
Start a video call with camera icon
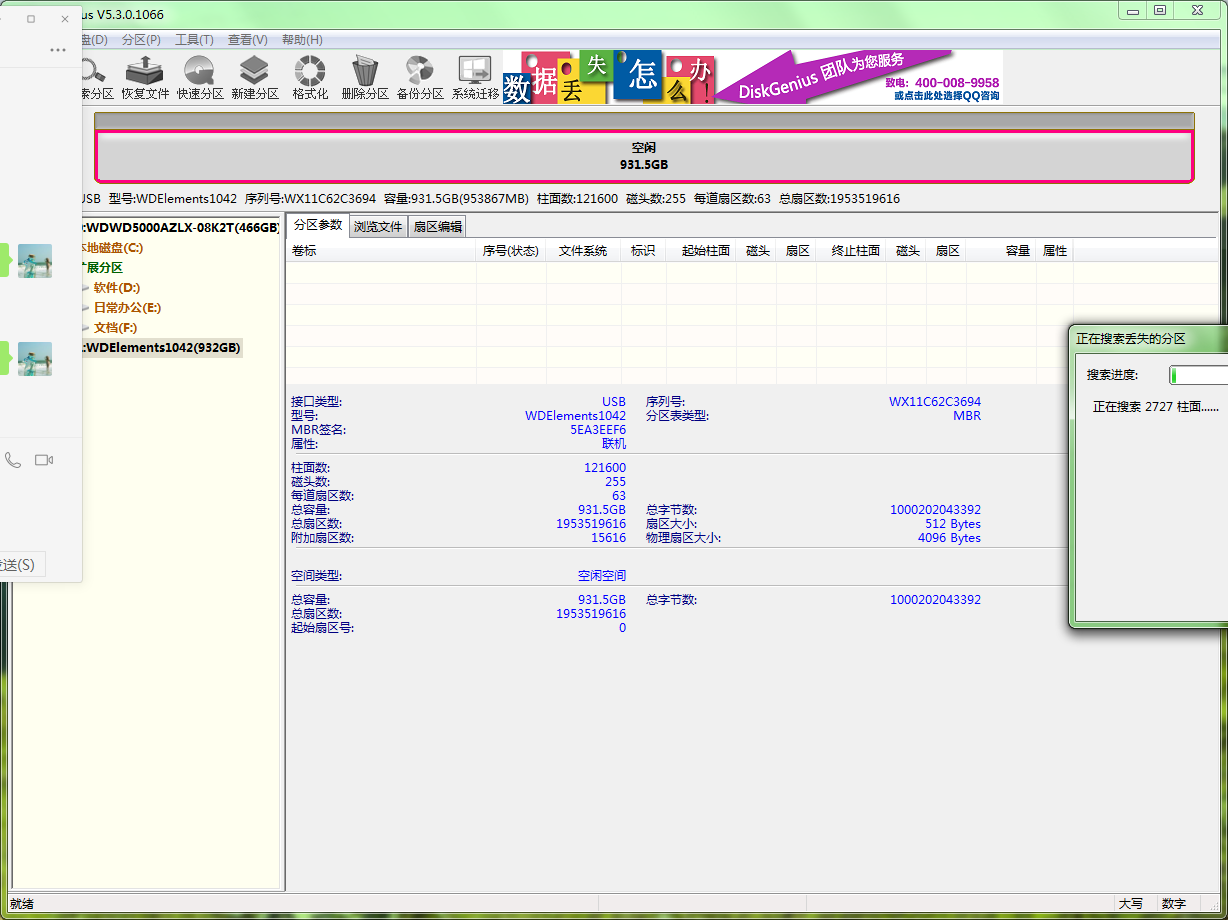click(44, 460)
